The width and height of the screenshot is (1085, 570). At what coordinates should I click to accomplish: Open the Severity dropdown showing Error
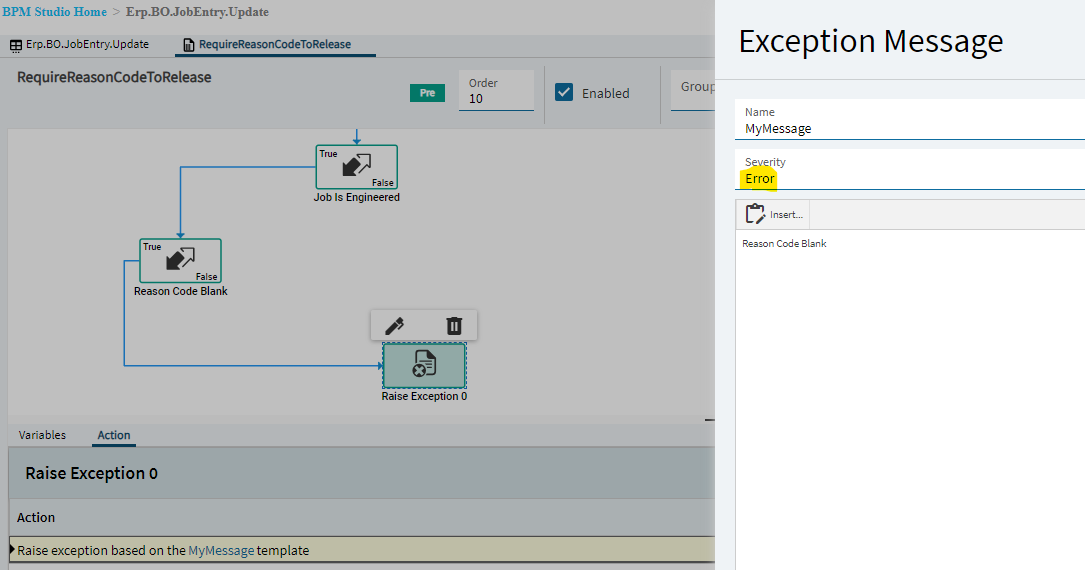coord(910,170)
